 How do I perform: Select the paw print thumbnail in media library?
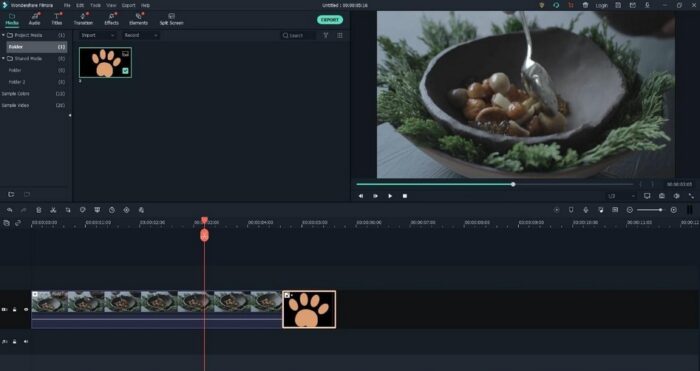click(105, 63)
